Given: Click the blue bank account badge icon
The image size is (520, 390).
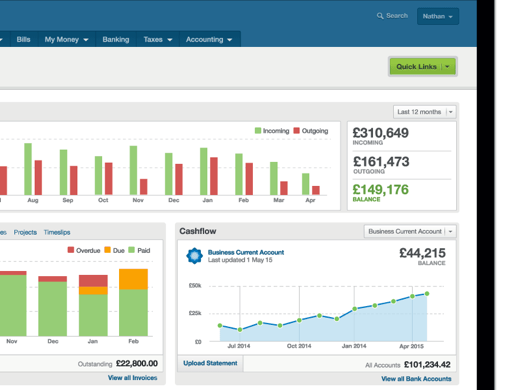Looking at the screenshot, I should (194, 256).
